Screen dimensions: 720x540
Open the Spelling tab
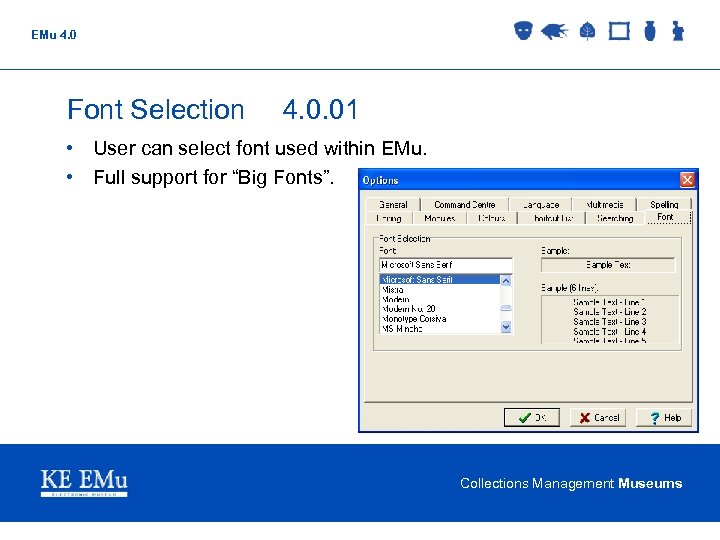[x=664, y=204]
